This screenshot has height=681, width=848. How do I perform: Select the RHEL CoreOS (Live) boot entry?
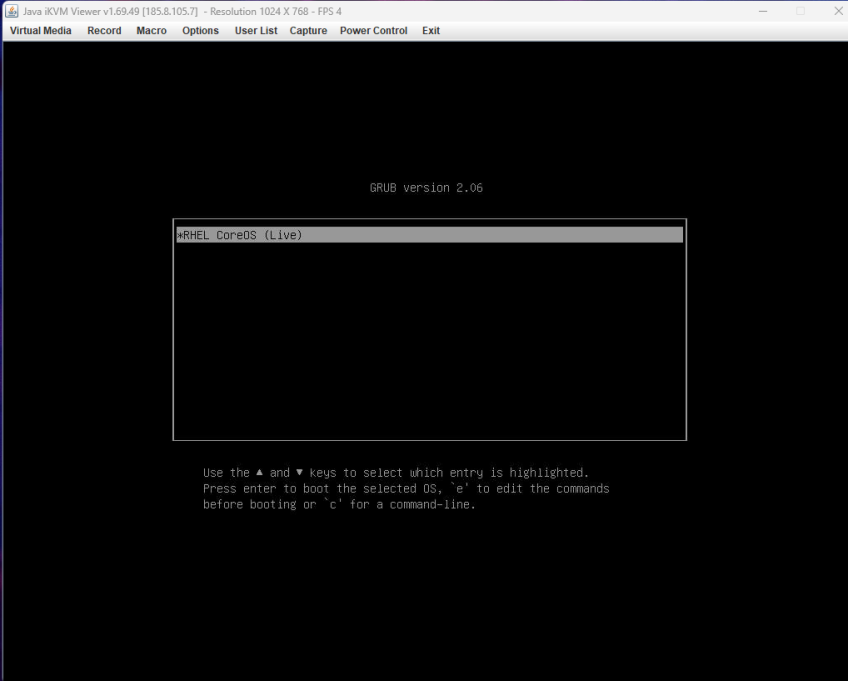point(240,234)
